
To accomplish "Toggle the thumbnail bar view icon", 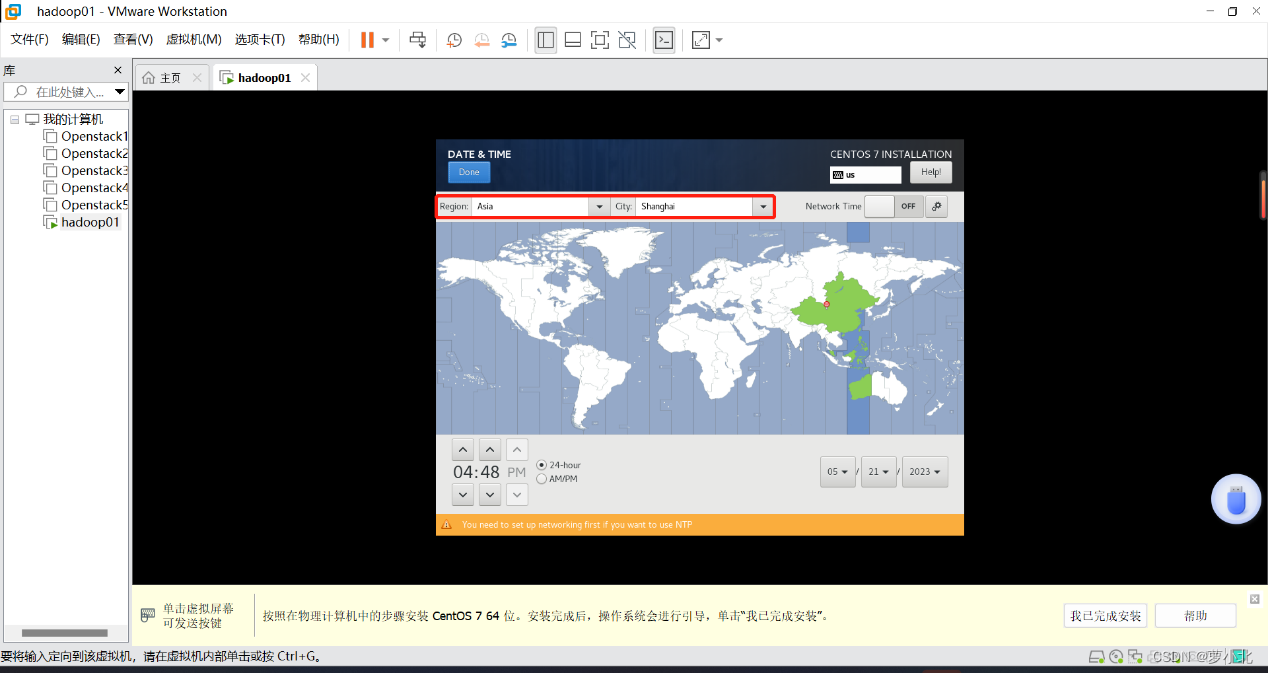I will coord(573,40).
